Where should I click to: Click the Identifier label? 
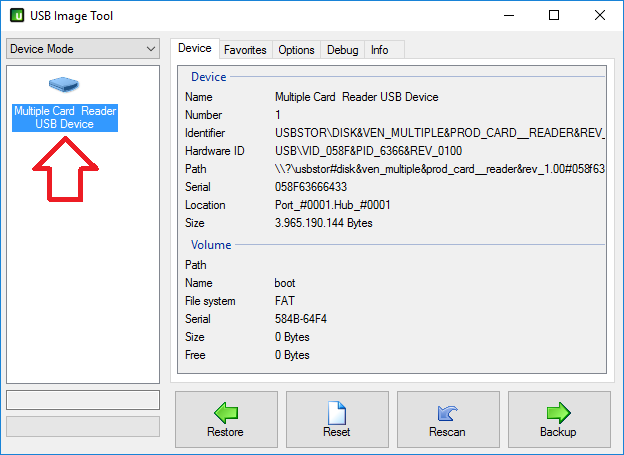point(205,133)
